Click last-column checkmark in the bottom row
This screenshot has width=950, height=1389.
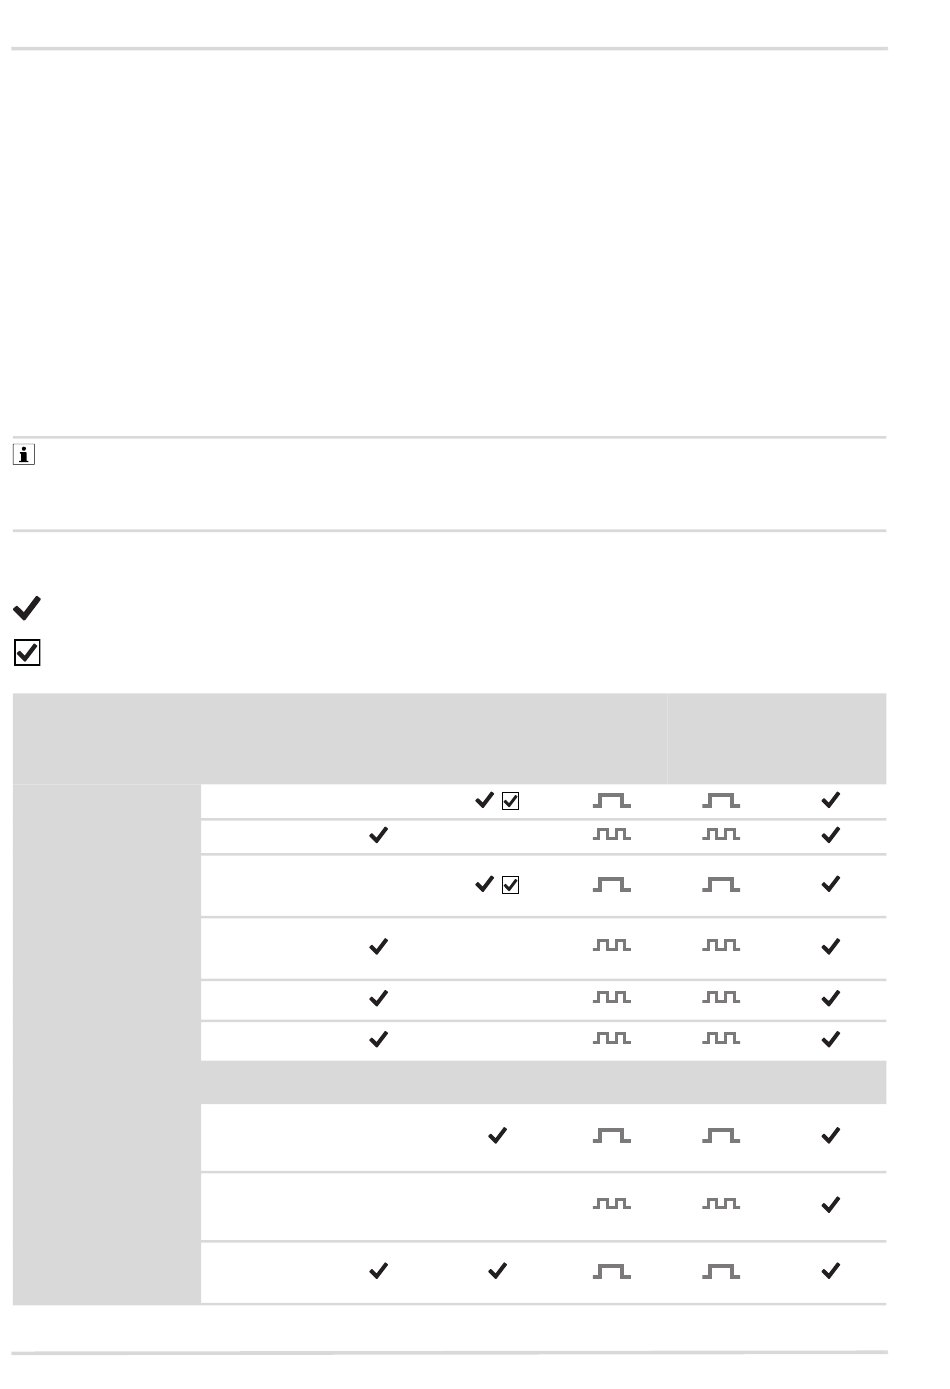(830, 1271)
